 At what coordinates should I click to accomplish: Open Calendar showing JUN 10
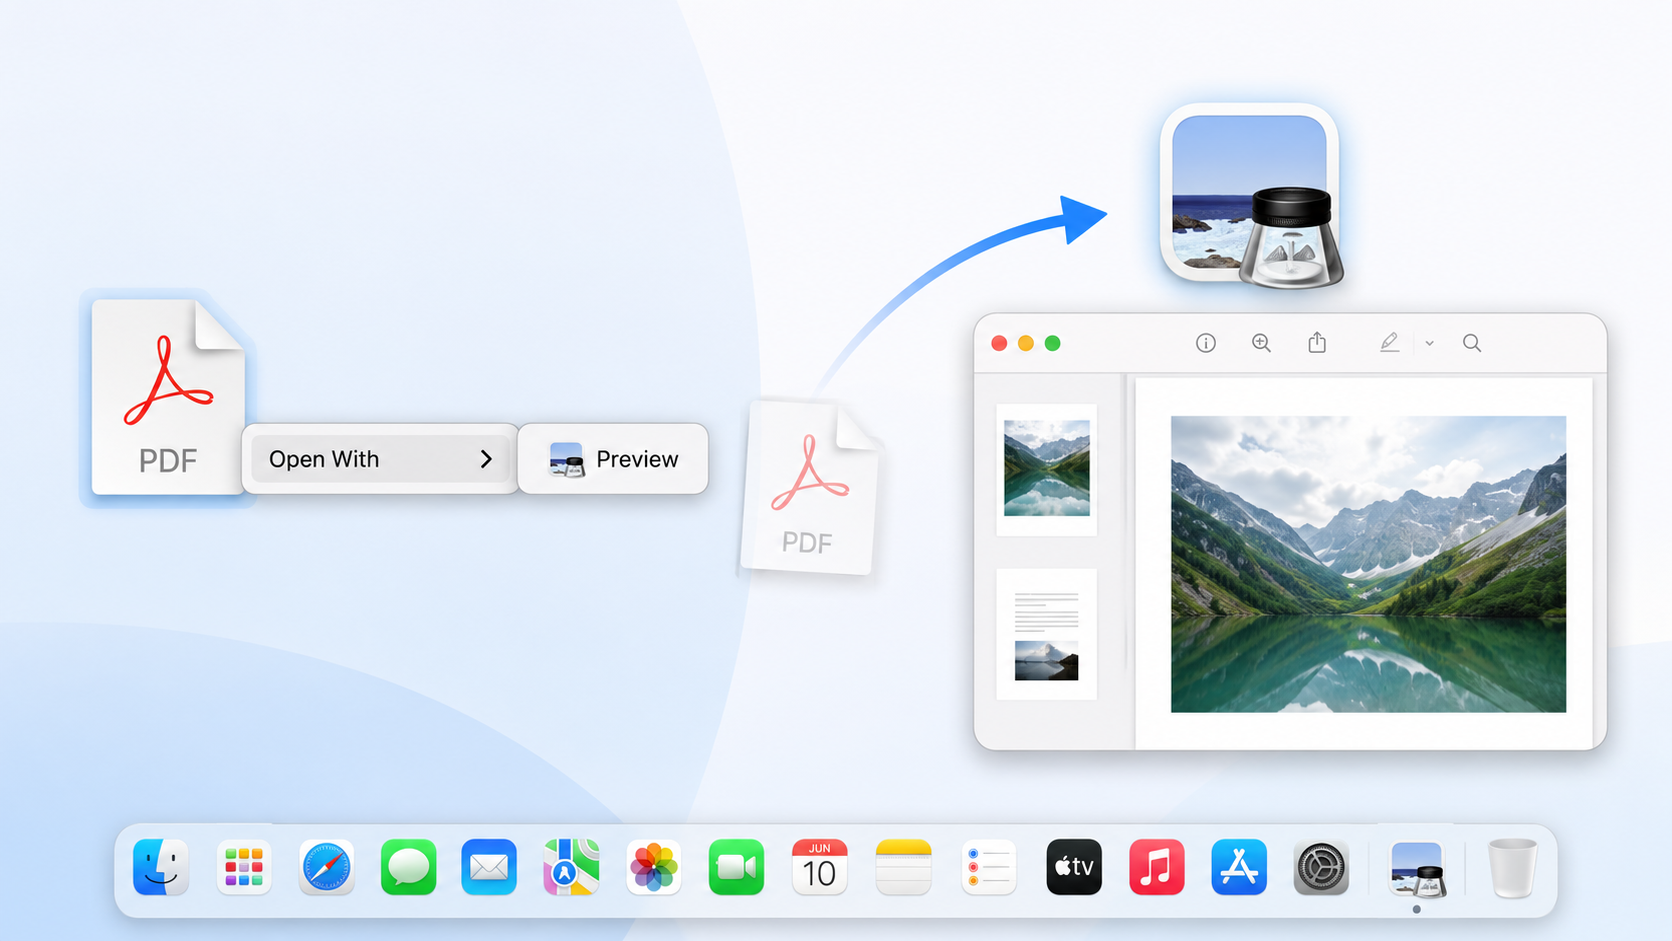819,867
